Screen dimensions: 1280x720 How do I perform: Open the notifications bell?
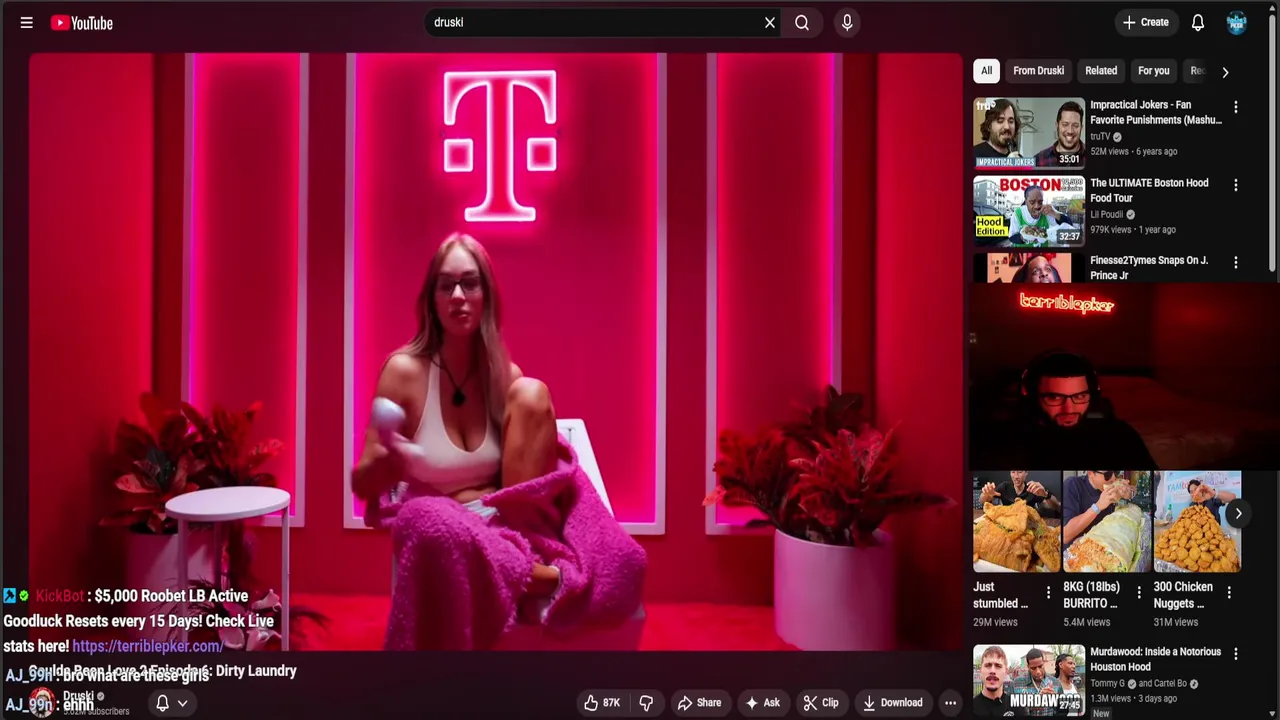(1198, 22)
